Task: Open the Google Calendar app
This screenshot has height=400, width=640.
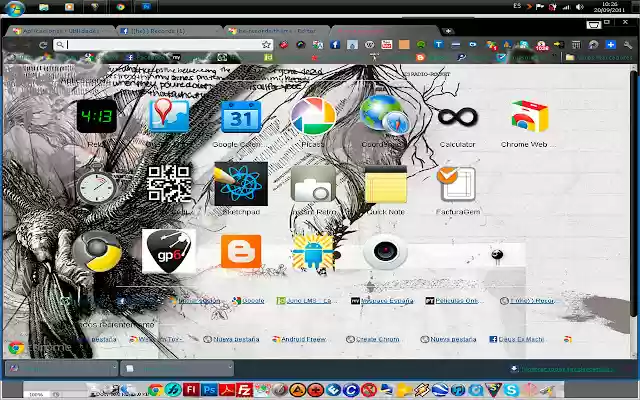Action: [241, 117]
